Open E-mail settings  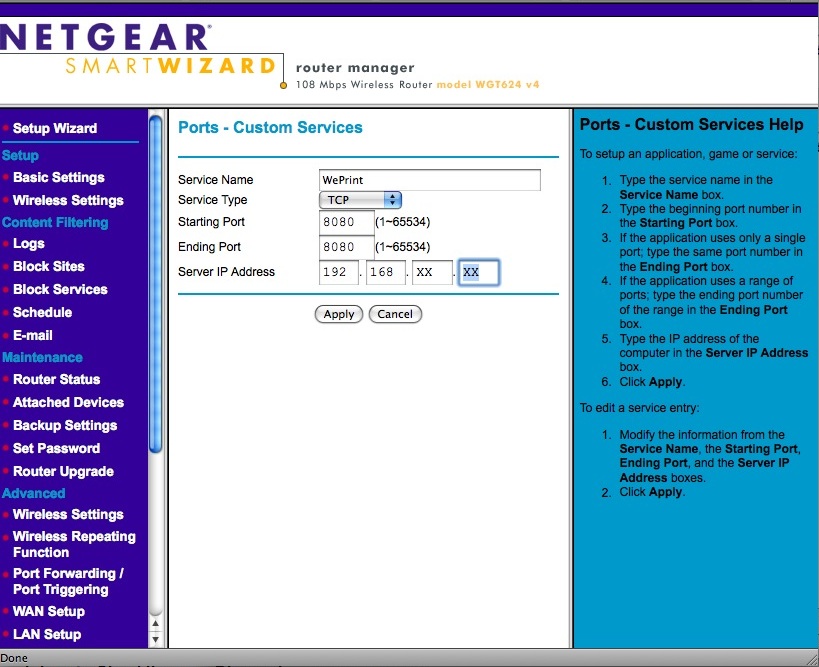[x=32, y=335]
